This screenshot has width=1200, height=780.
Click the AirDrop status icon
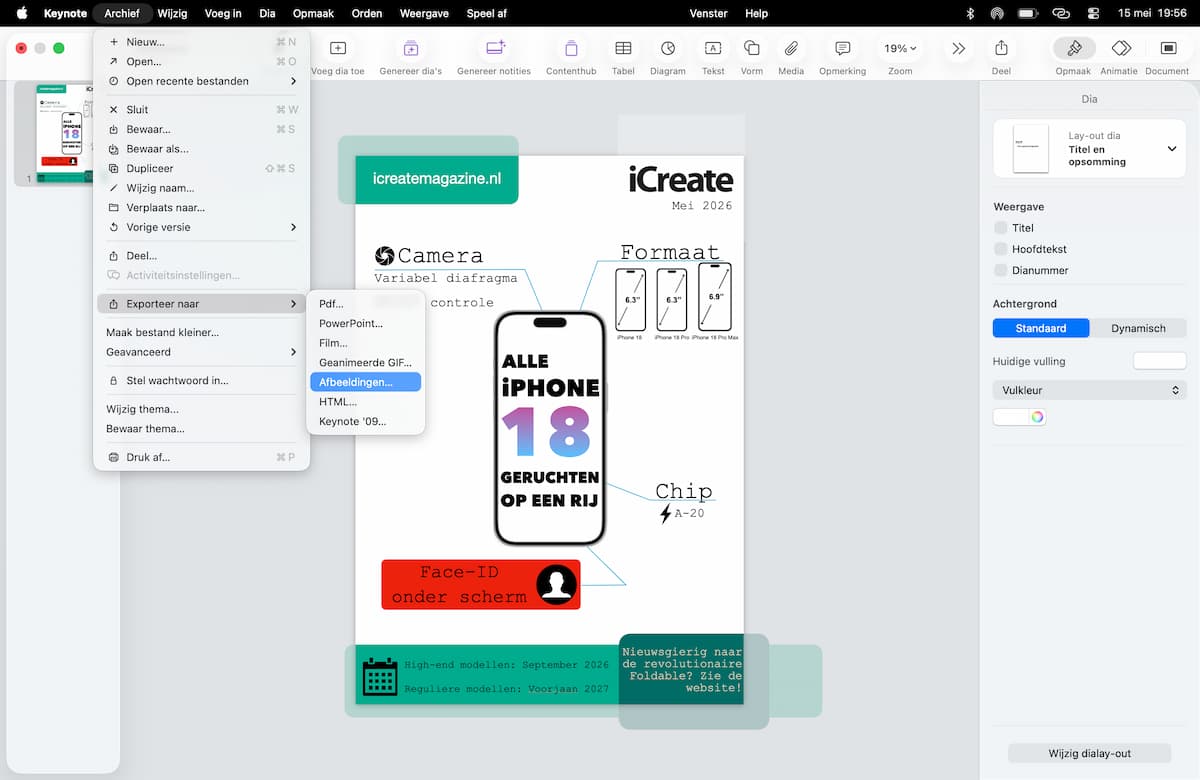997,13
